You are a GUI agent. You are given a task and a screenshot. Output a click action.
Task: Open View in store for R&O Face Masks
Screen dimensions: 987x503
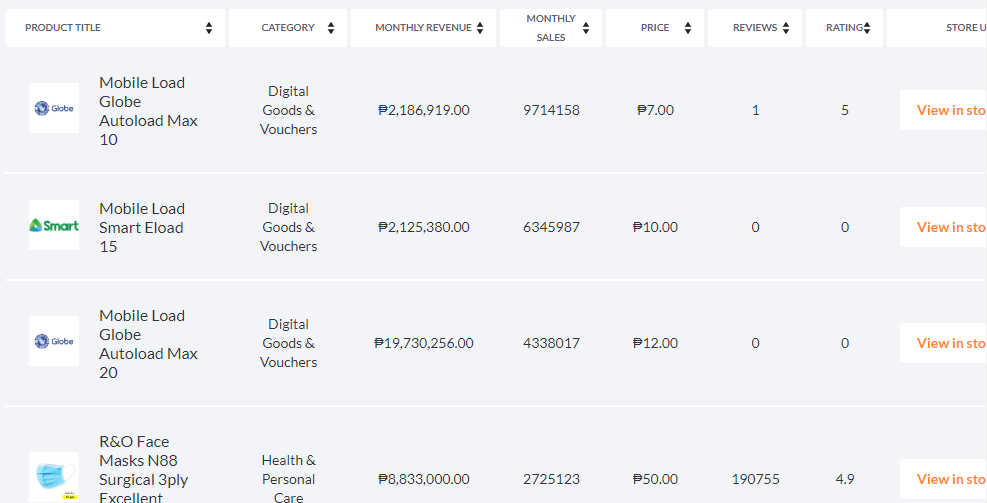[944, 479]
